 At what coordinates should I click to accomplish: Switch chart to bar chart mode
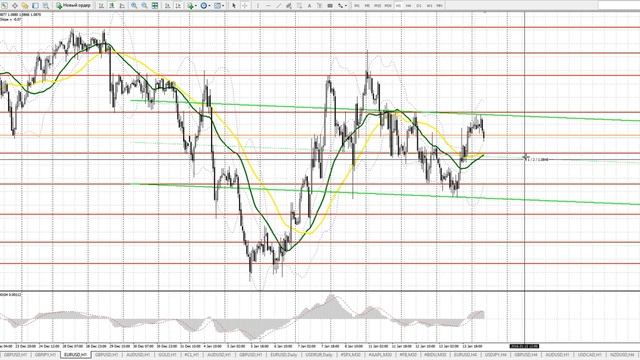[100, 6]
